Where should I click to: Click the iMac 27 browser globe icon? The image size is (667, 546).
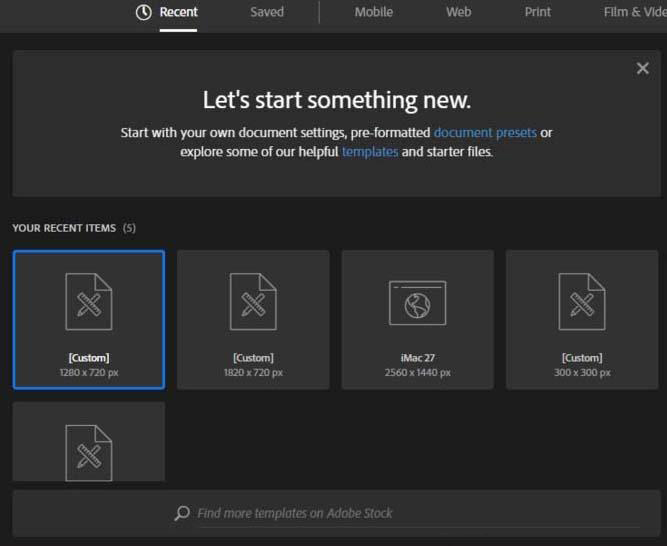coord(417,303)
